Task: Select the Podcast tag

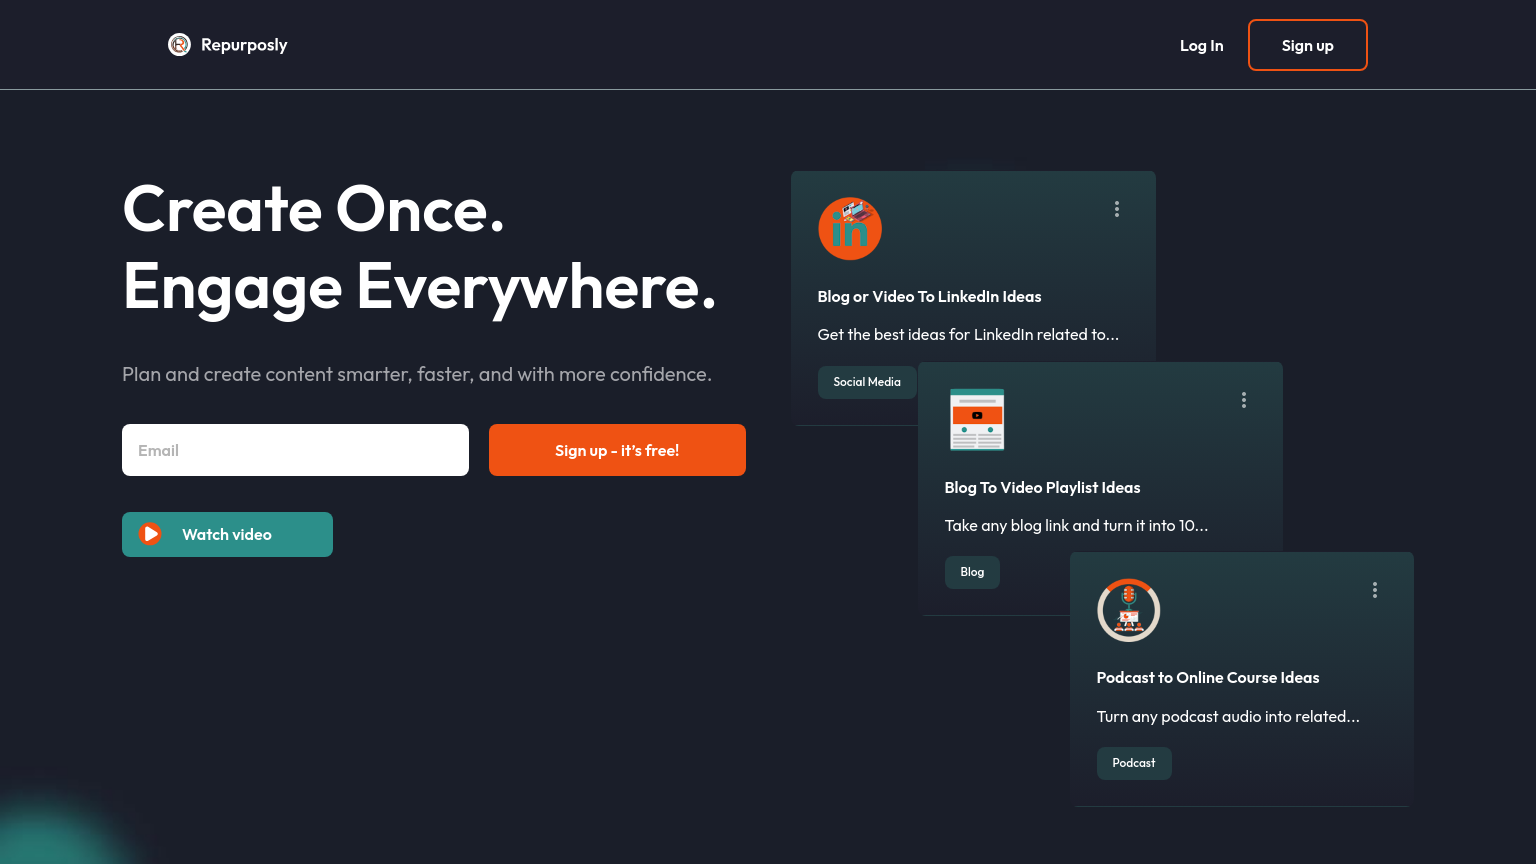Action: click(1133, 763)
